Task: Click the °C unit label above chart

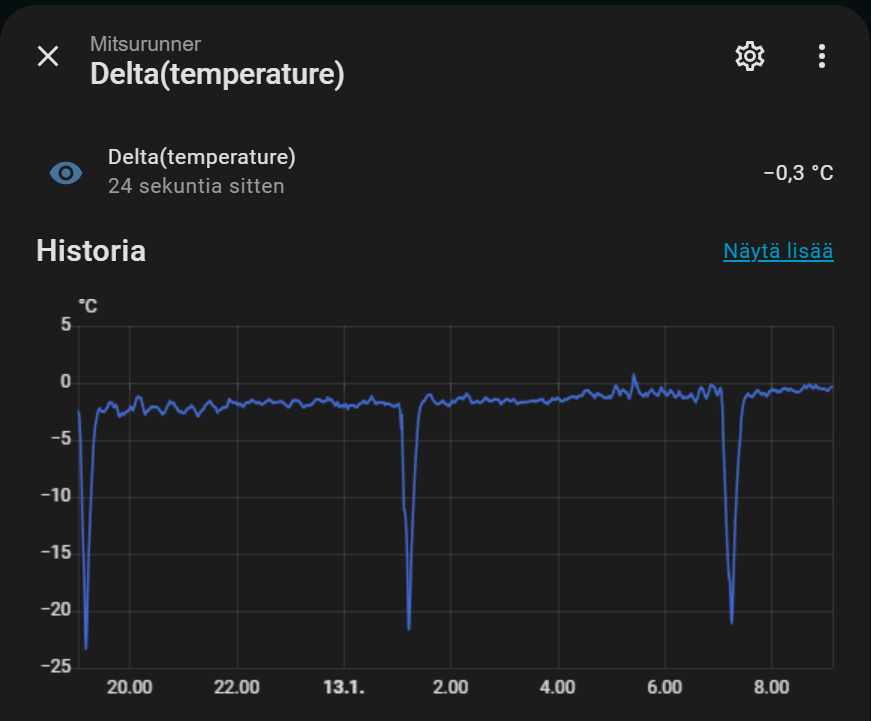Action: tap(88, 306)
